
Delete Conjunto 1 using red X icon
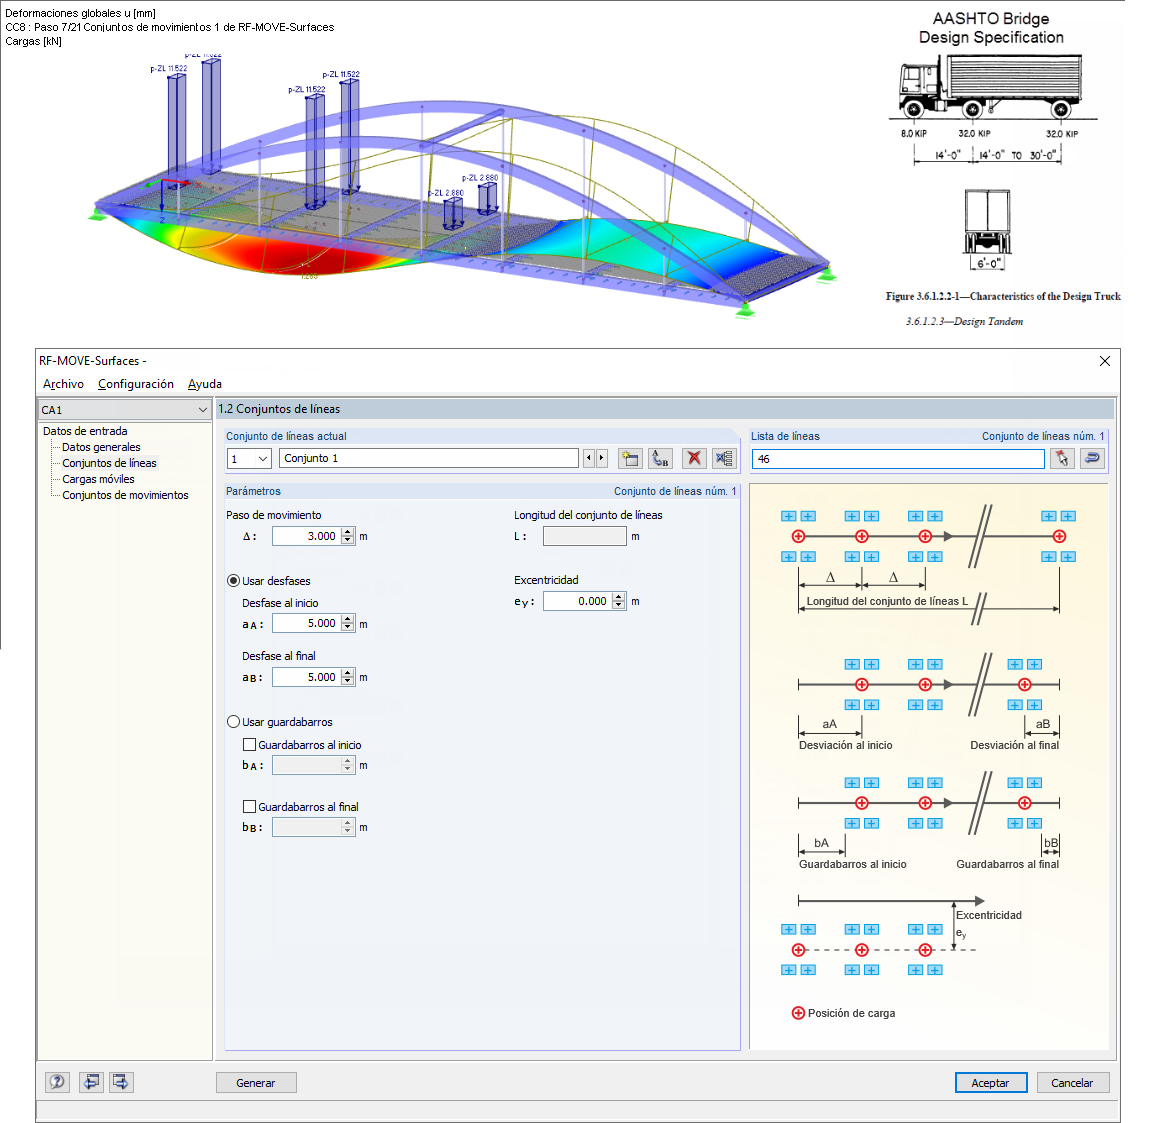pyautogui.click(x=693, y=458)
